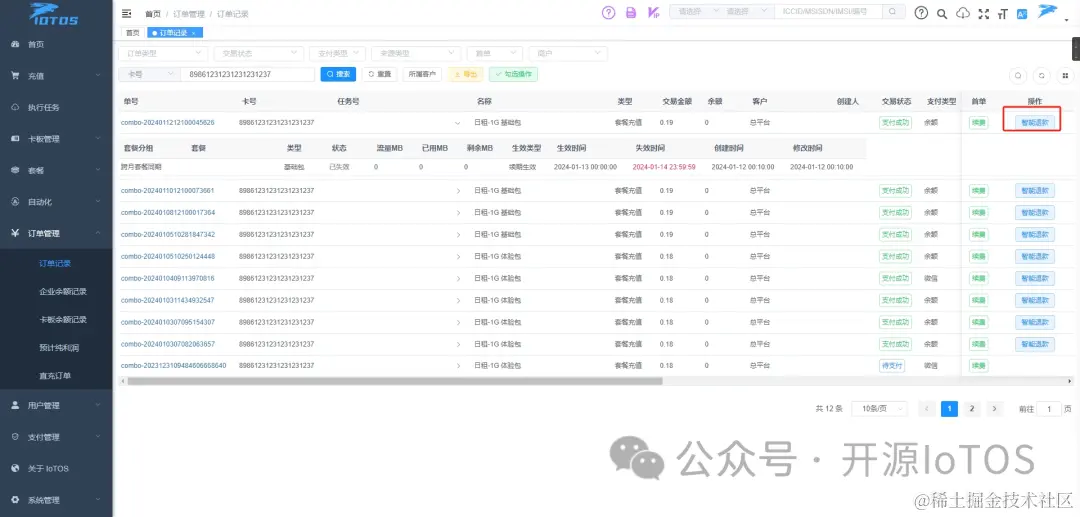The width and height of the screenshot is (1080, 517).
Task: Click the cloud download icon
Action: click(964, 13)
